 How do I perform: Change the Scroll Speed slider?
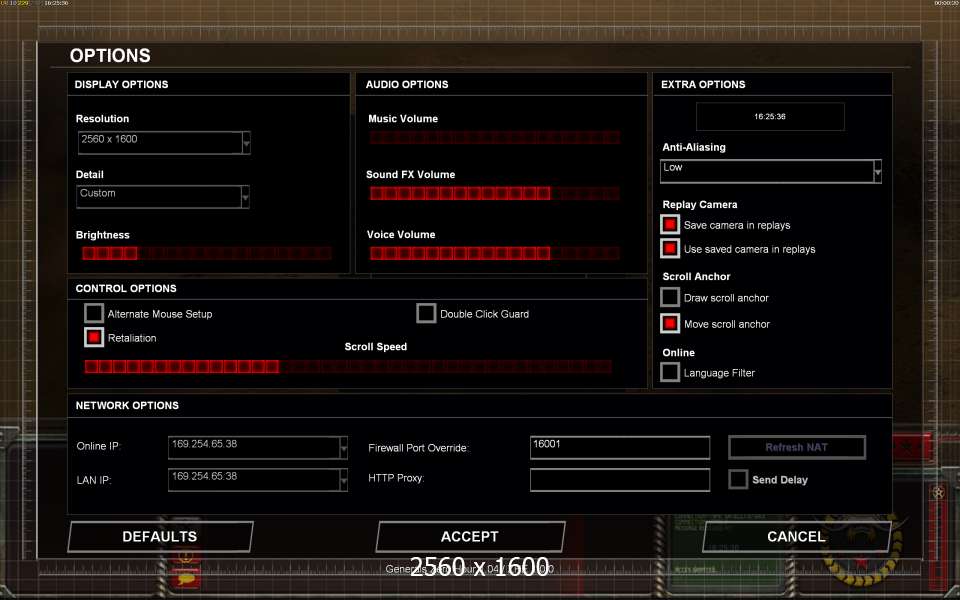click(x=348, y=367)
